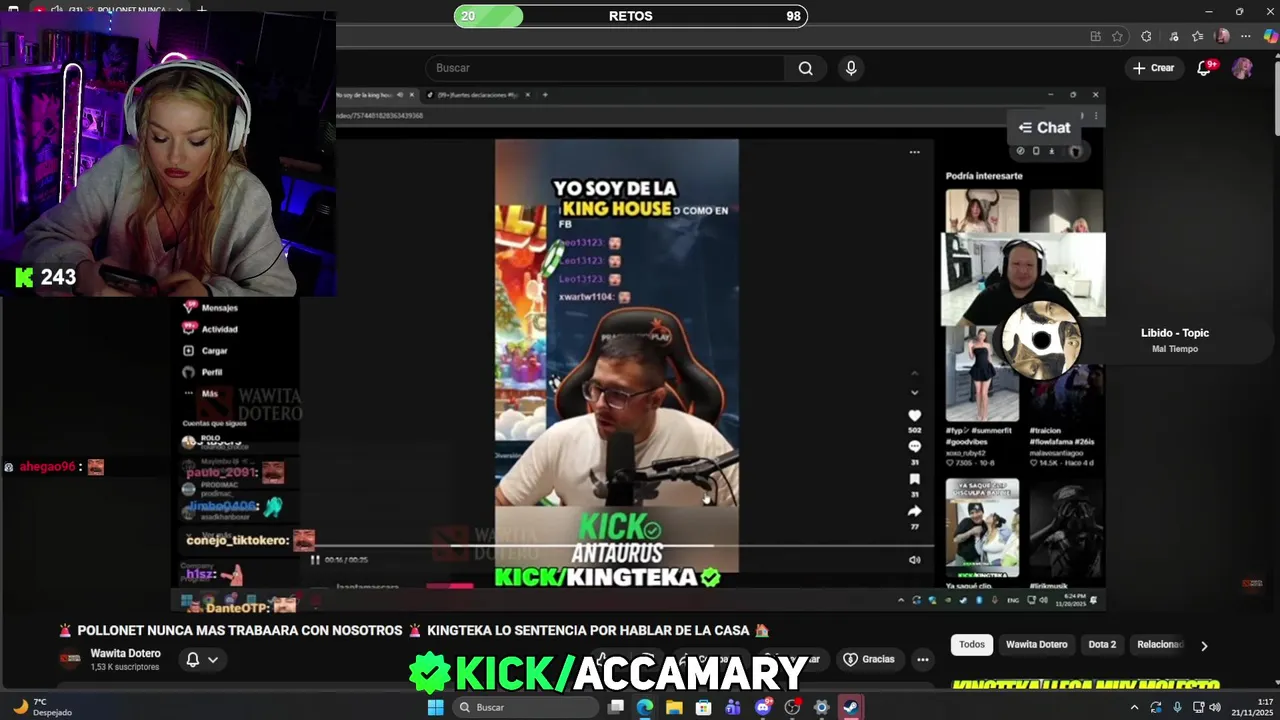Click the Crear button on YouTube
Image resolution: width=1280 pixels, height=720 pixels.
[1153, 68]
